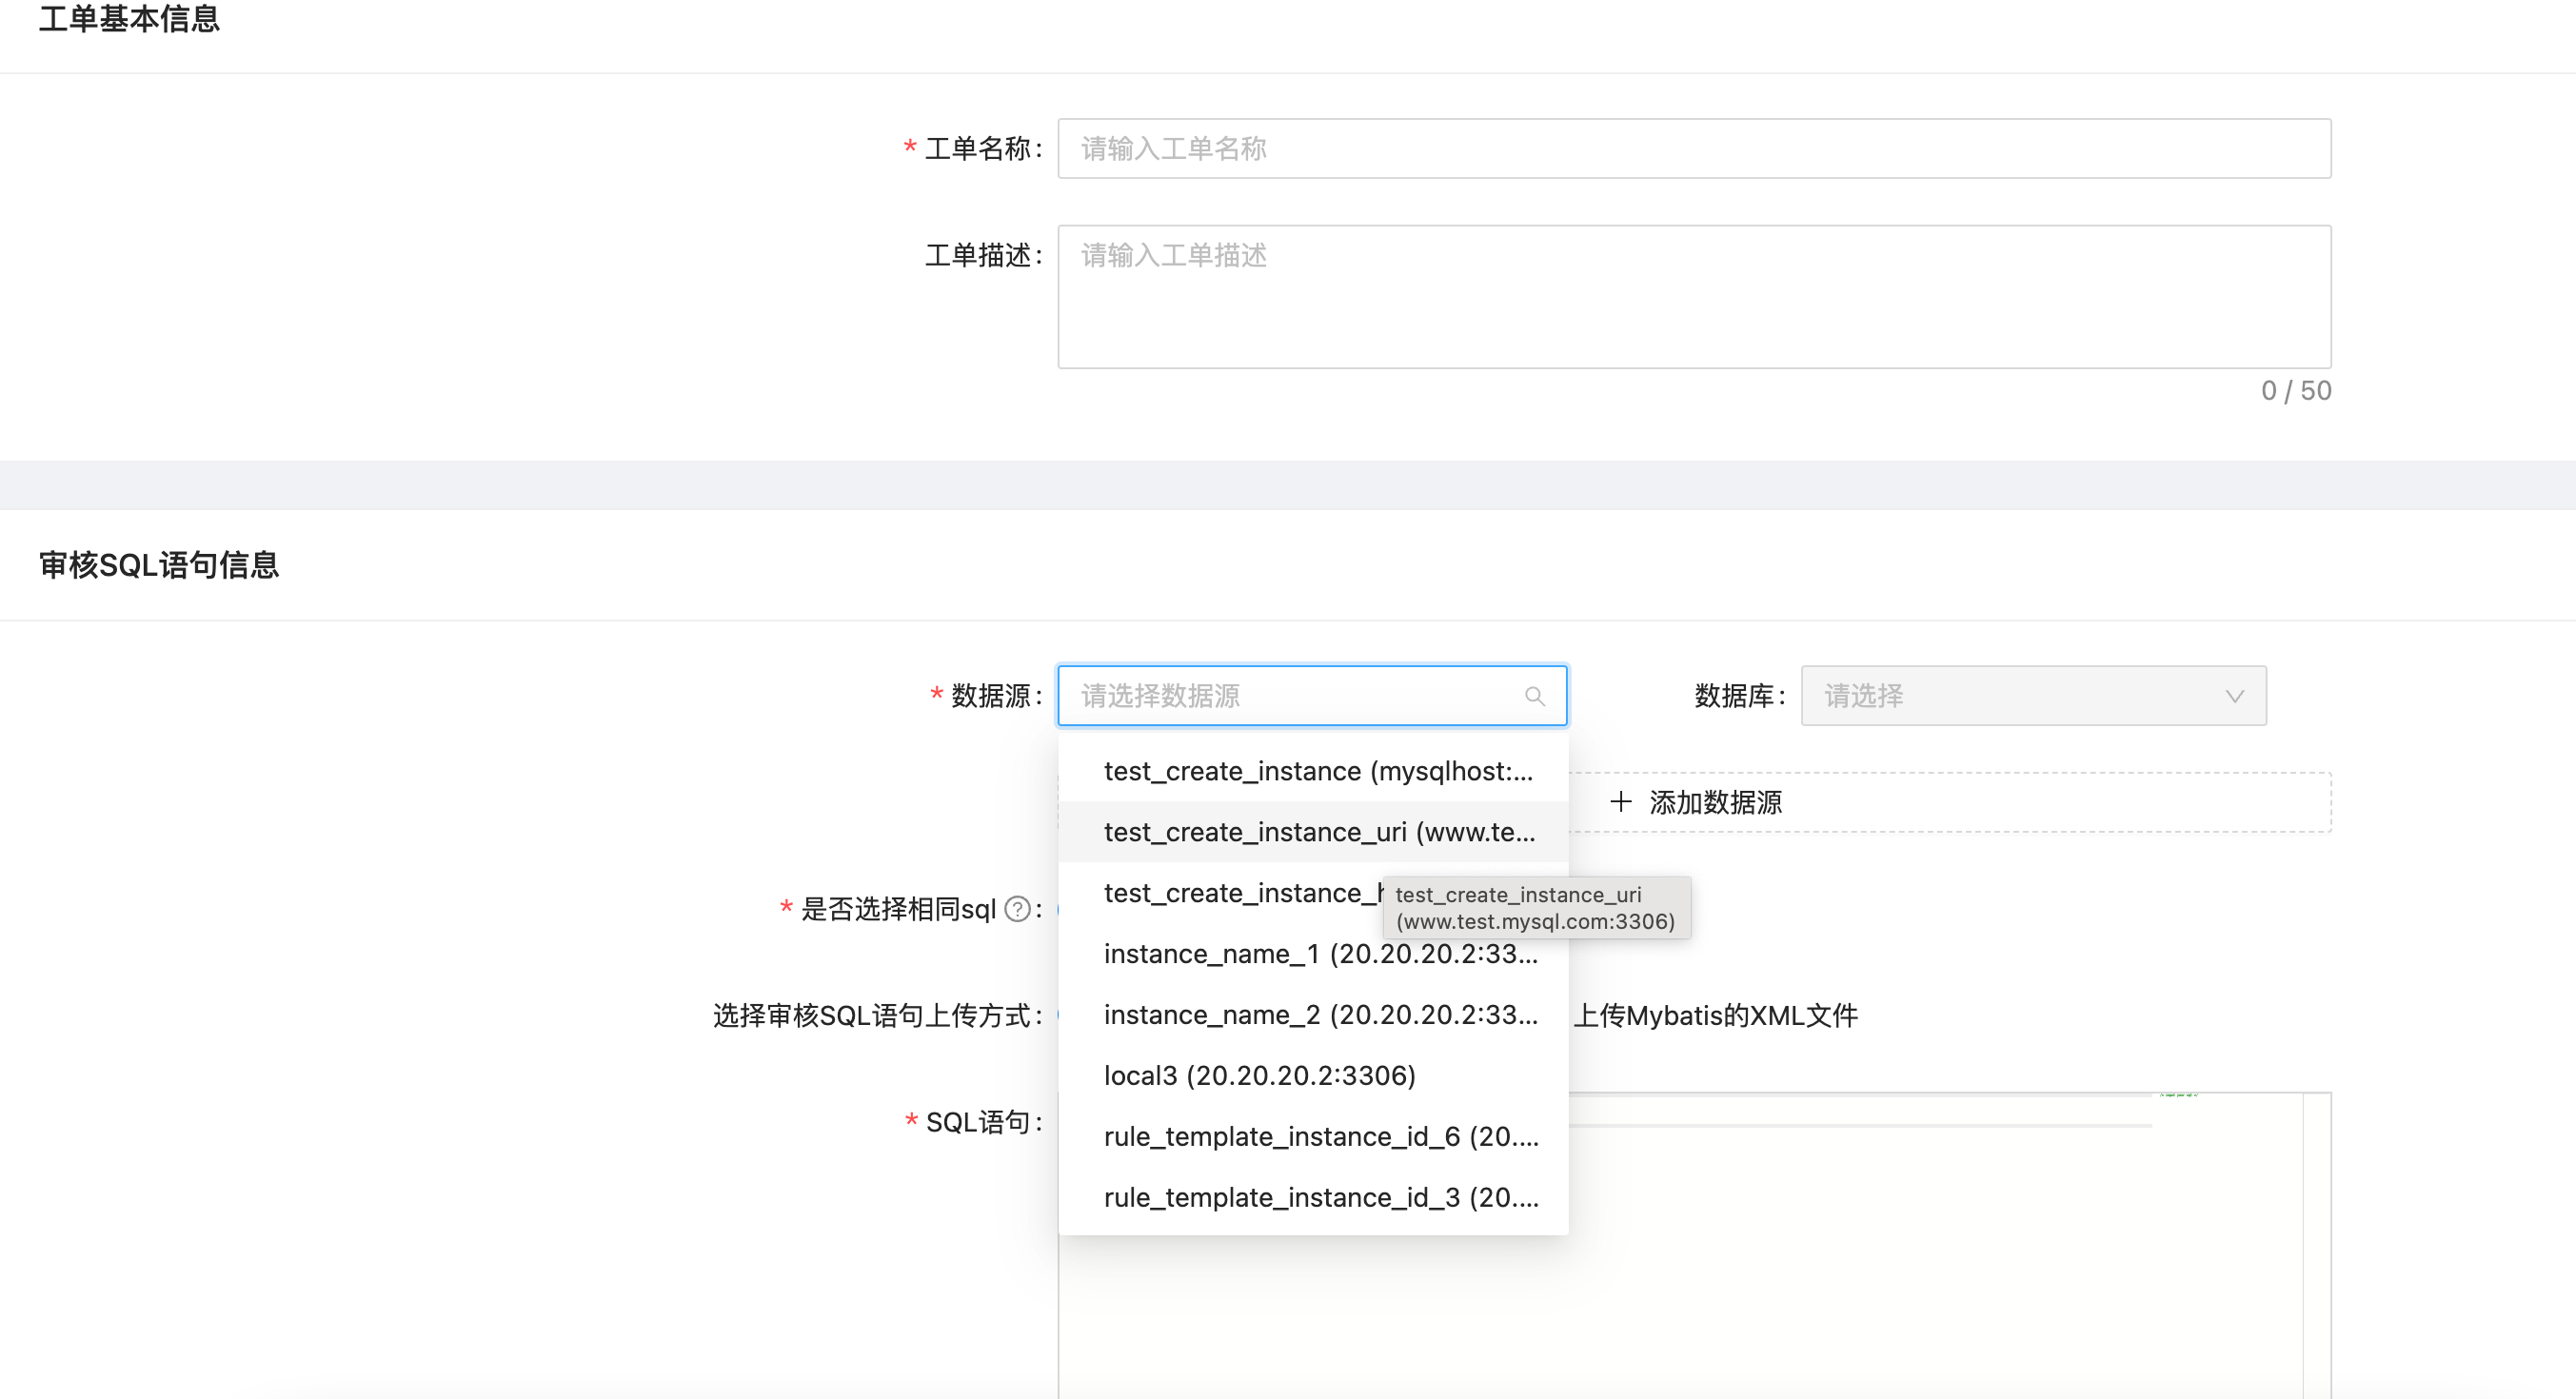Choose rule_template_instance_id_3 option
Screen dimensions: 2576x1399
point(1313,1198)
